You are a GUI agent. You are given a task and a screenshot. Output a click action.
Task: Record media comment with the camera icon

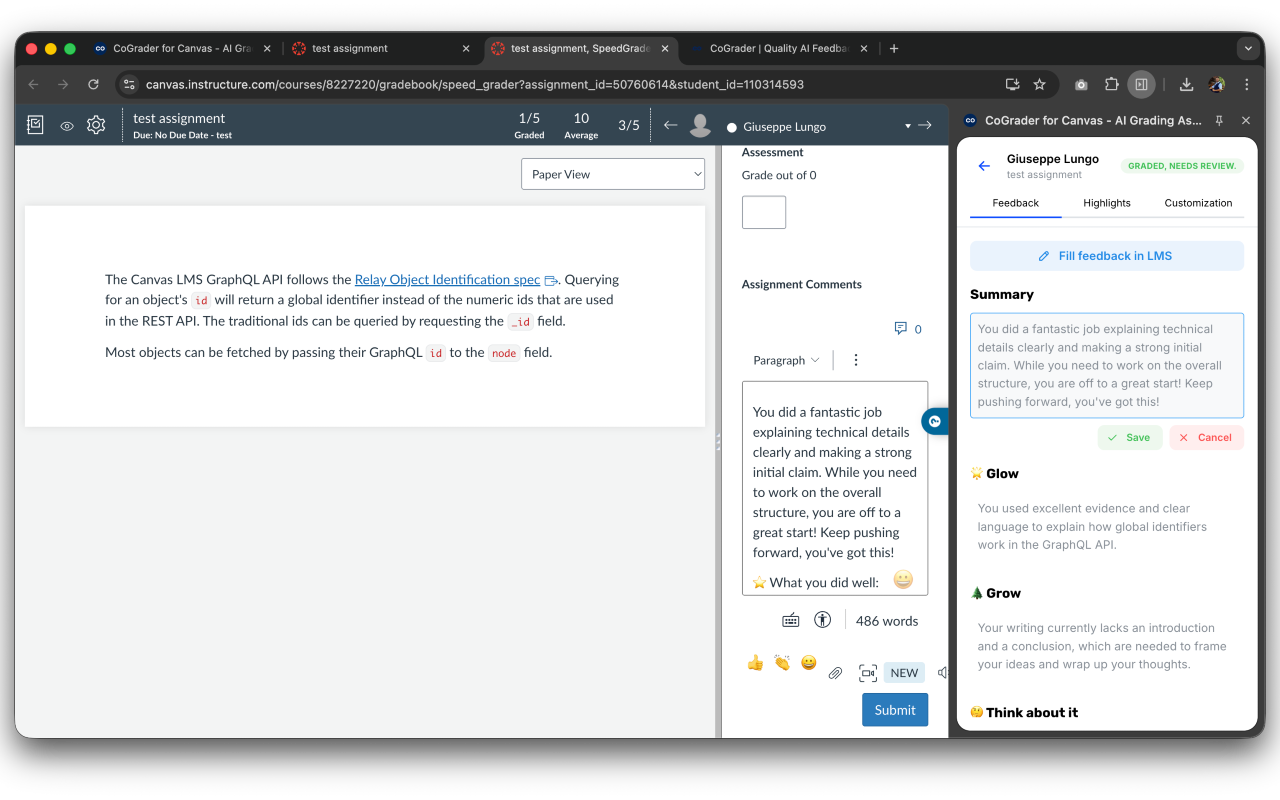(x=868, y=673)
